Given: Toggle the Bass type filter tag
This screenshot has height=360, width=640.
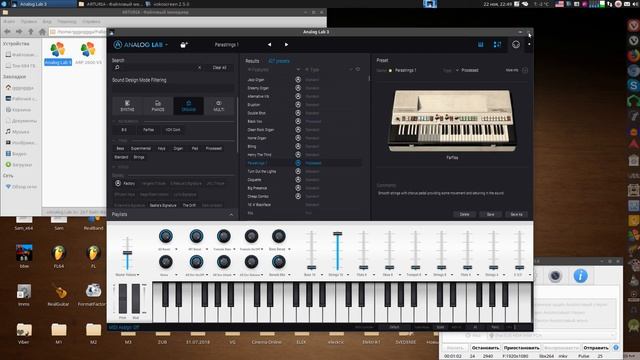Looking at the screenshot, I should coord(120,149).
